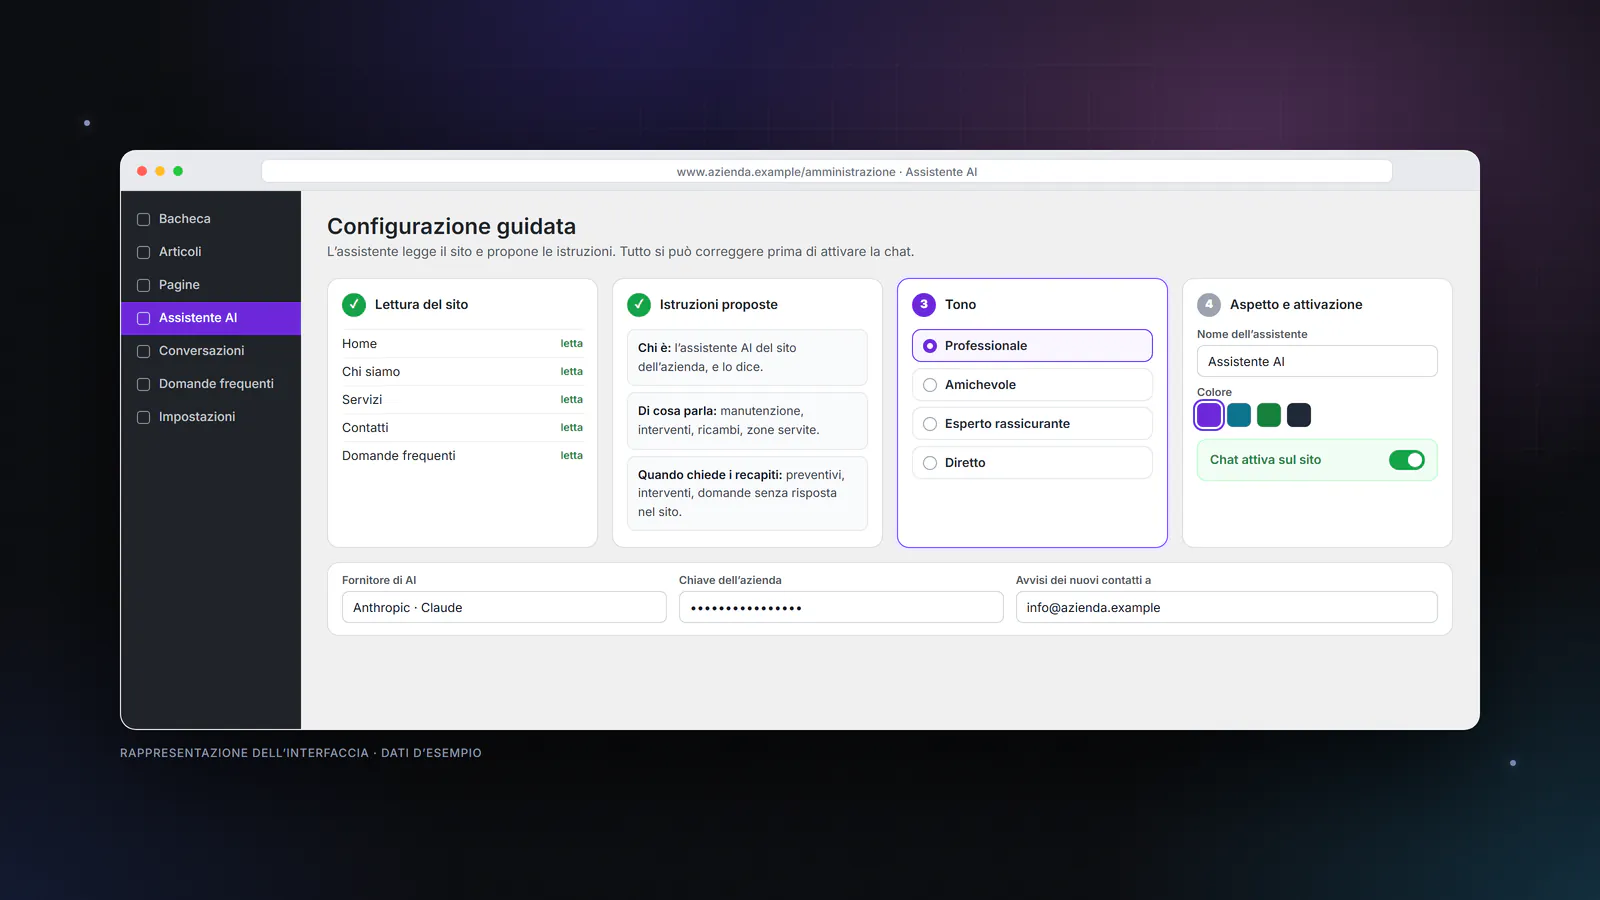Open Impostazioni from the sidebar
Image resolution: width=1600 pixels, height=900 pixels.
click(211, 417)
